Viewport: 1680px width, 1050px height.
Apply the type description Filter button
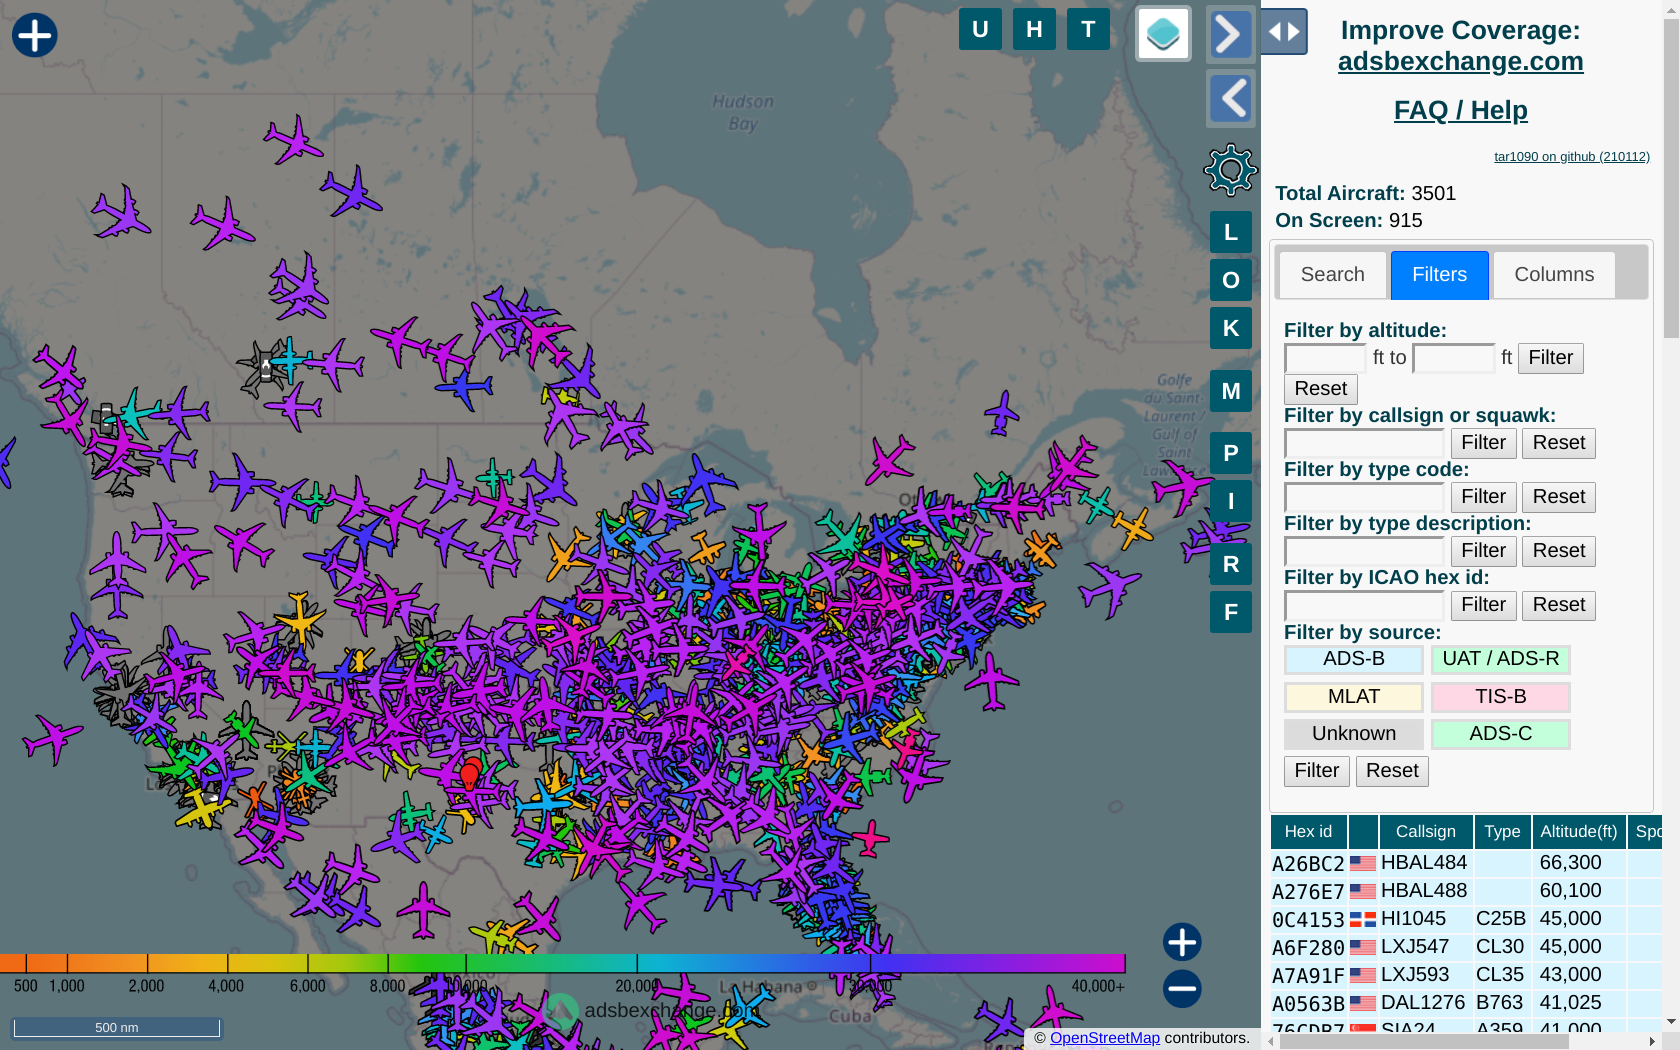pos(1483,551)
